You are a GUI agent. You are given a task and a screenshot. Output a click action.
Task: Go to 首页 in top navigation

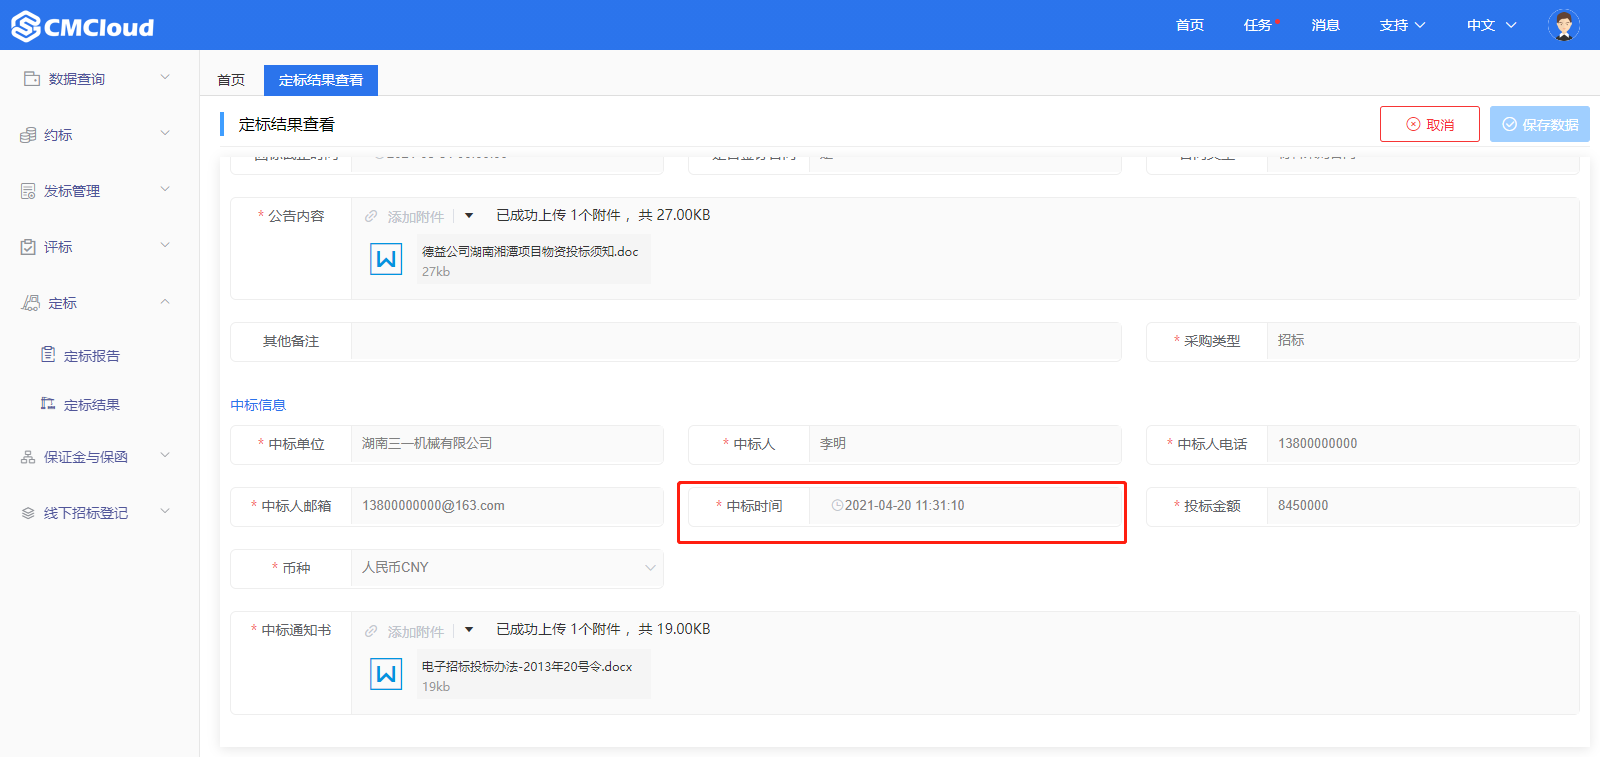pos(1190,25)
